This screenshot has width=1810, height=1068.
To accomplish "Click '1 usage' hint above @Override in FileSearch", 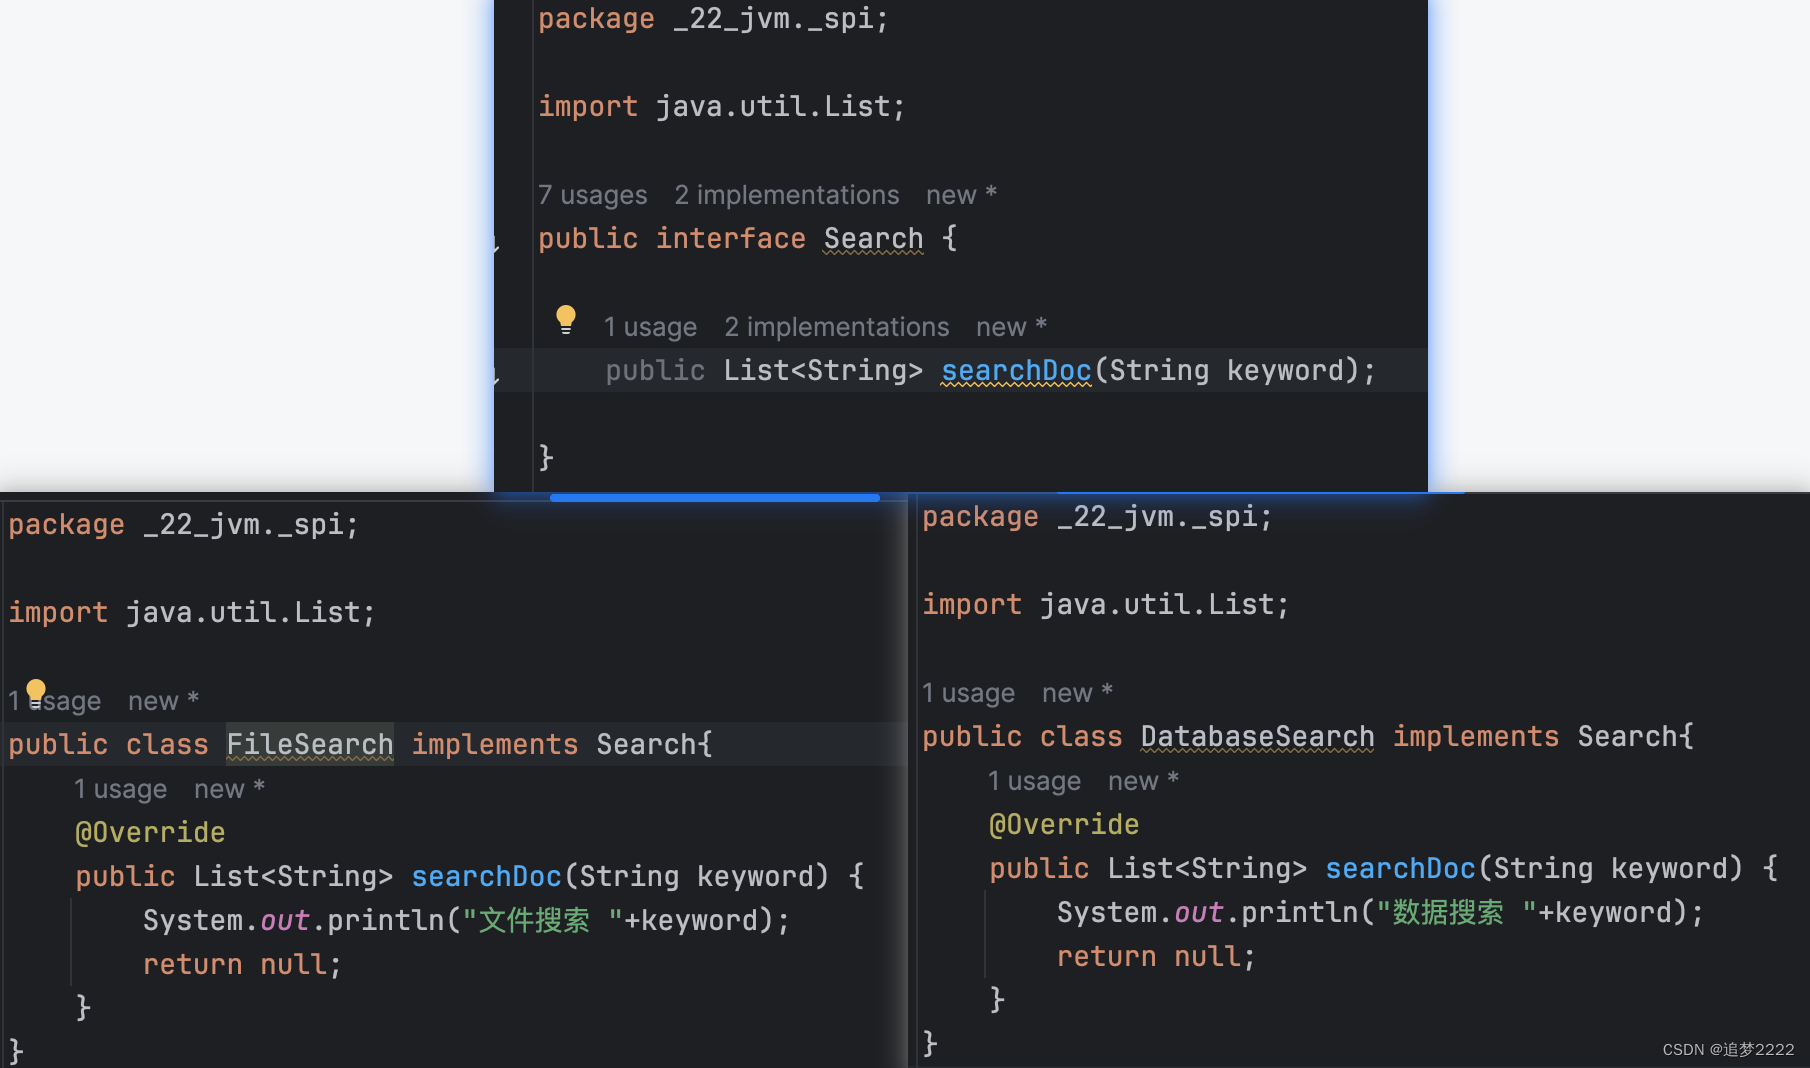I will pyautogui.click(x=121, y=789).
